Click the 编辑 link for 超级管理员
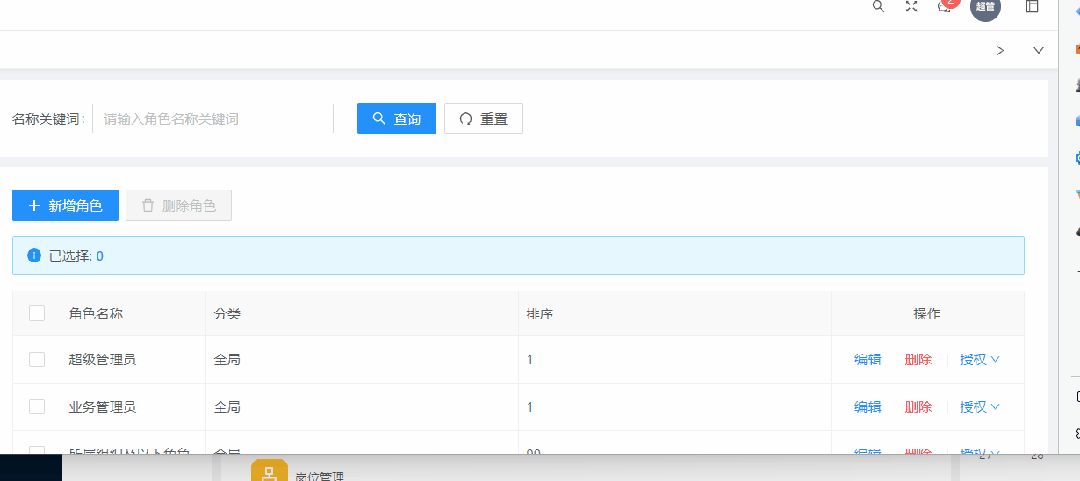Viewport: 1080px width, 481px height. click(x=867, y=359)
